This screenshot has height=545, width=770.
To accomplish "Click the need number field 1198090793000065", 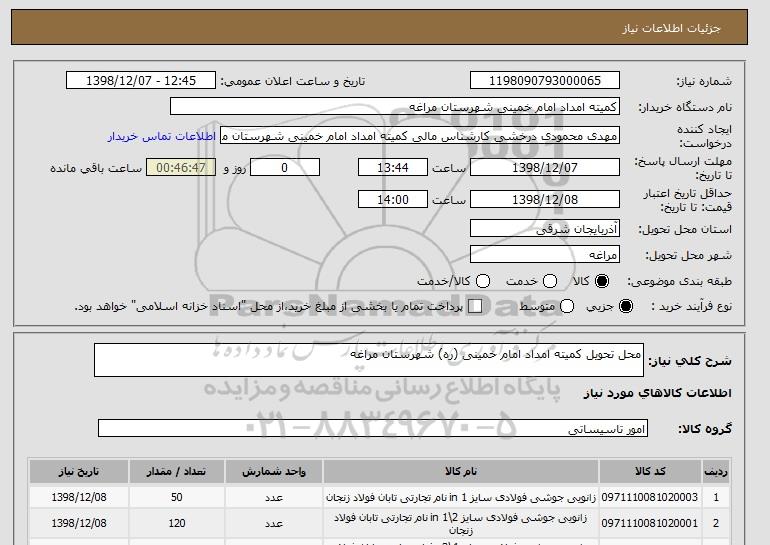I will pos(544,81).
